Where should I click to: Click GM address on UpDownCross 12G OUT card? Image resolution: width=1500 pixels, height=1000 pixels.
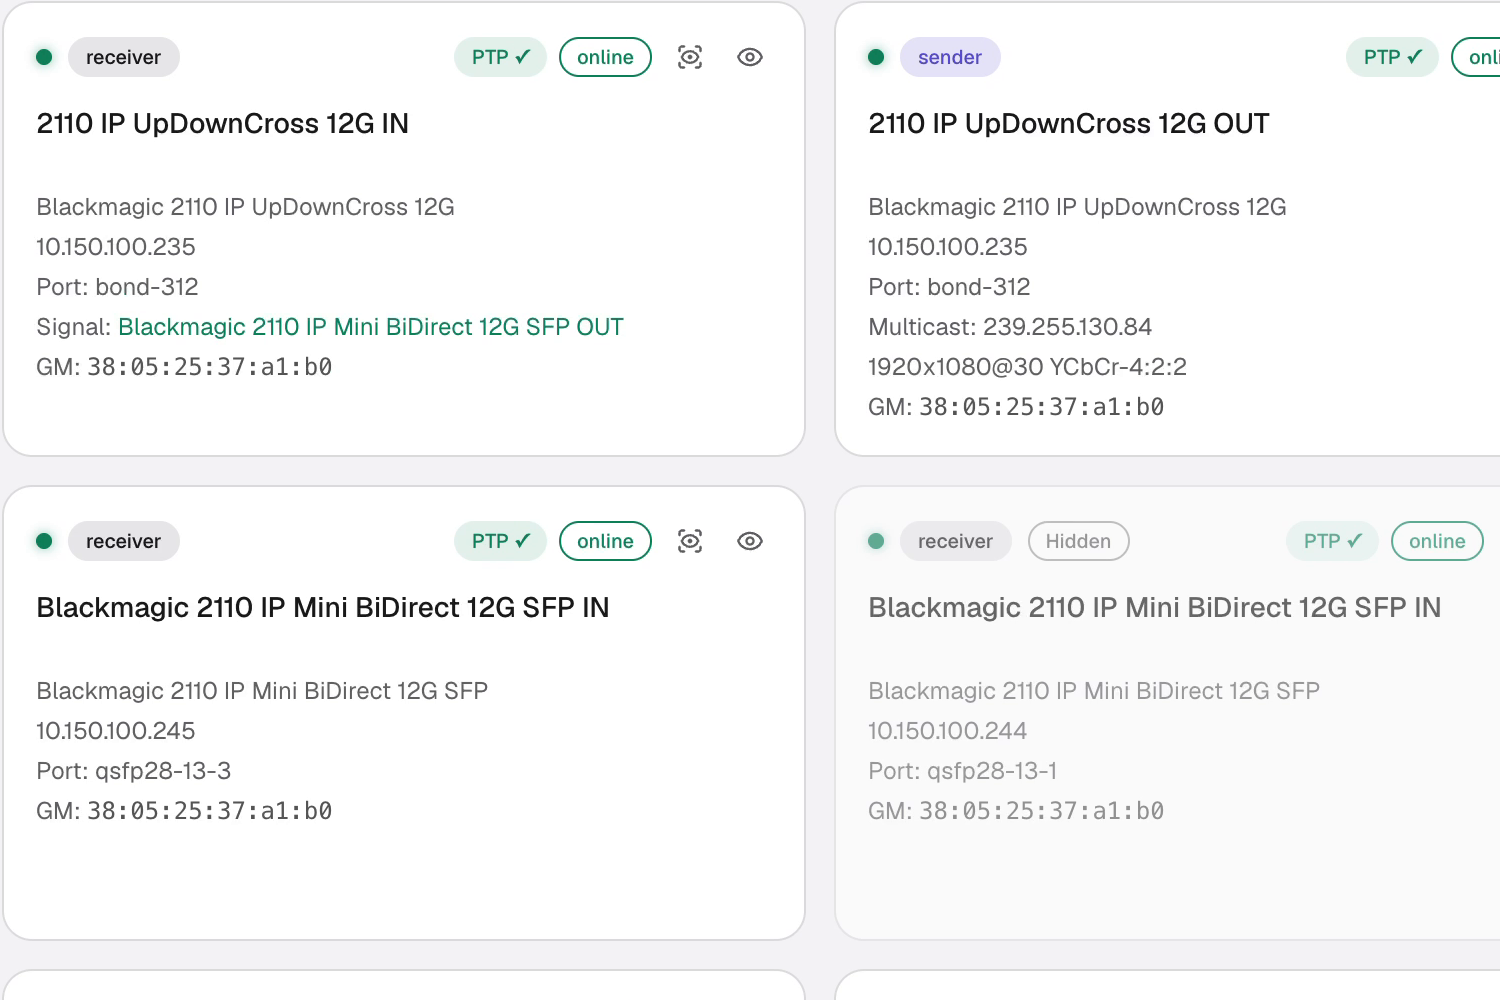[1042, 407]
